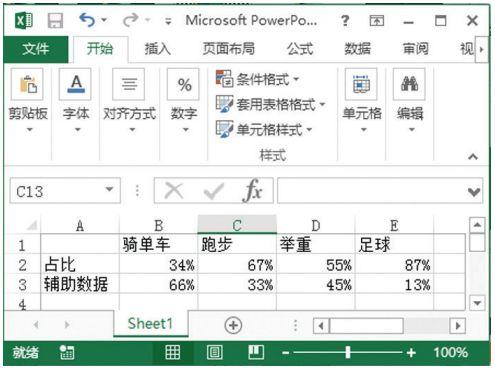
Task: Select cell containing 足球
Action: pyautogui.click(x=394, y=245)
